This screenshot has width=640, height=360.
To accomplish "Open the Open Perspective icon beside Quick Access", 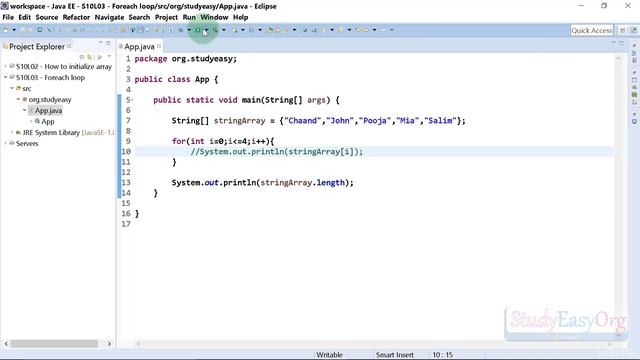I will 623,30.
